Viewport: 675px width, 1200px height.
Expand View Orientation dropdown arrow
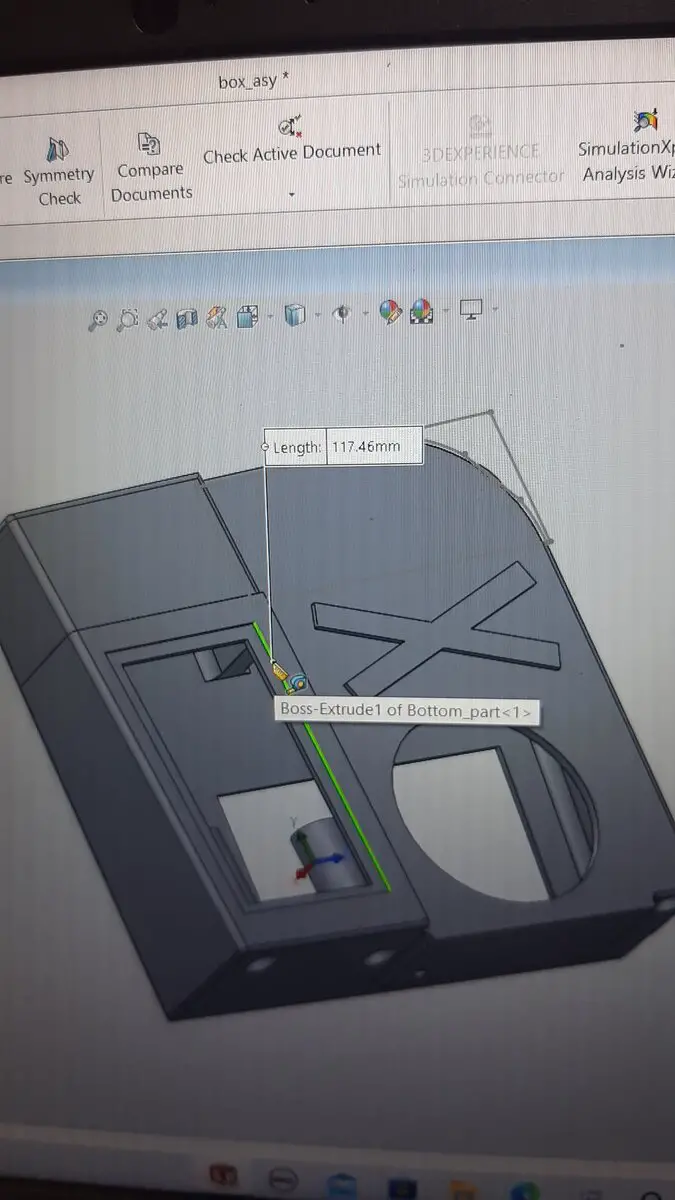[268, 317]
